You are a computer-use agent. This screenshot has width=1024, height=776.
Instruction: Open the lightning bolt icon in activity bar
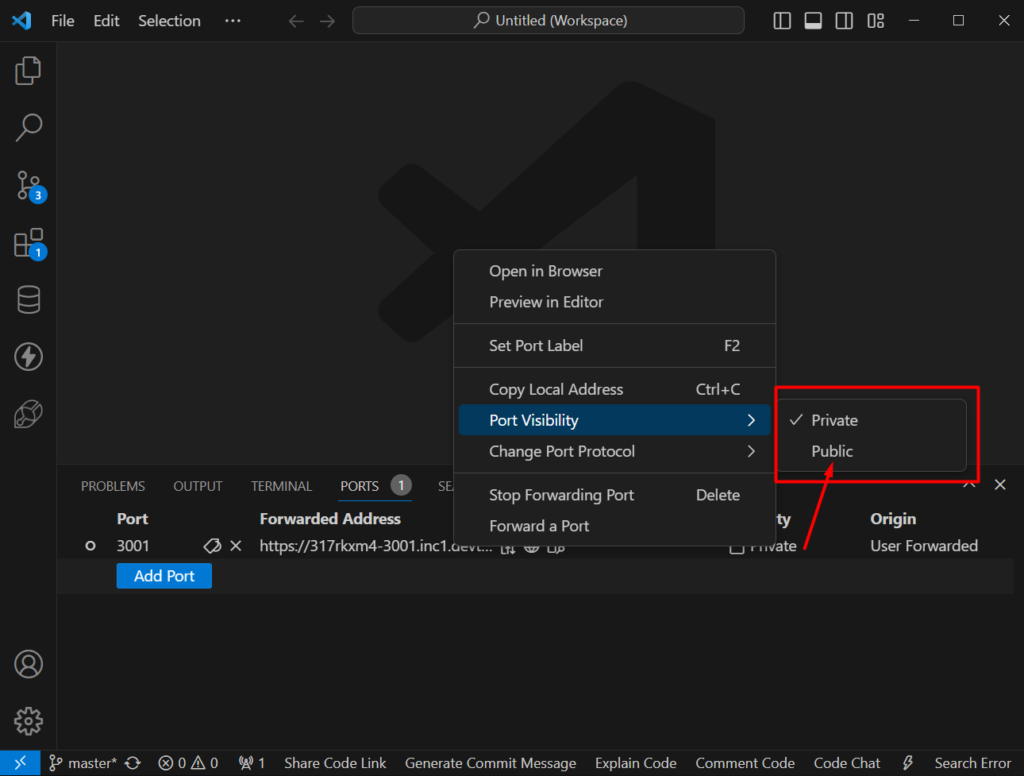28,357
